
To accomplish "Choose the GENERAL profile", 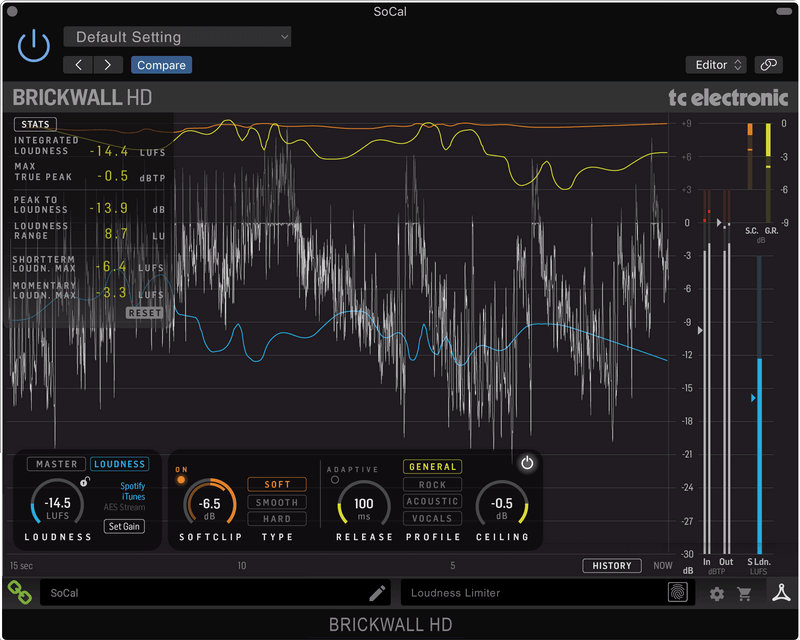I will pyautogui.click(x=433, y=466).
